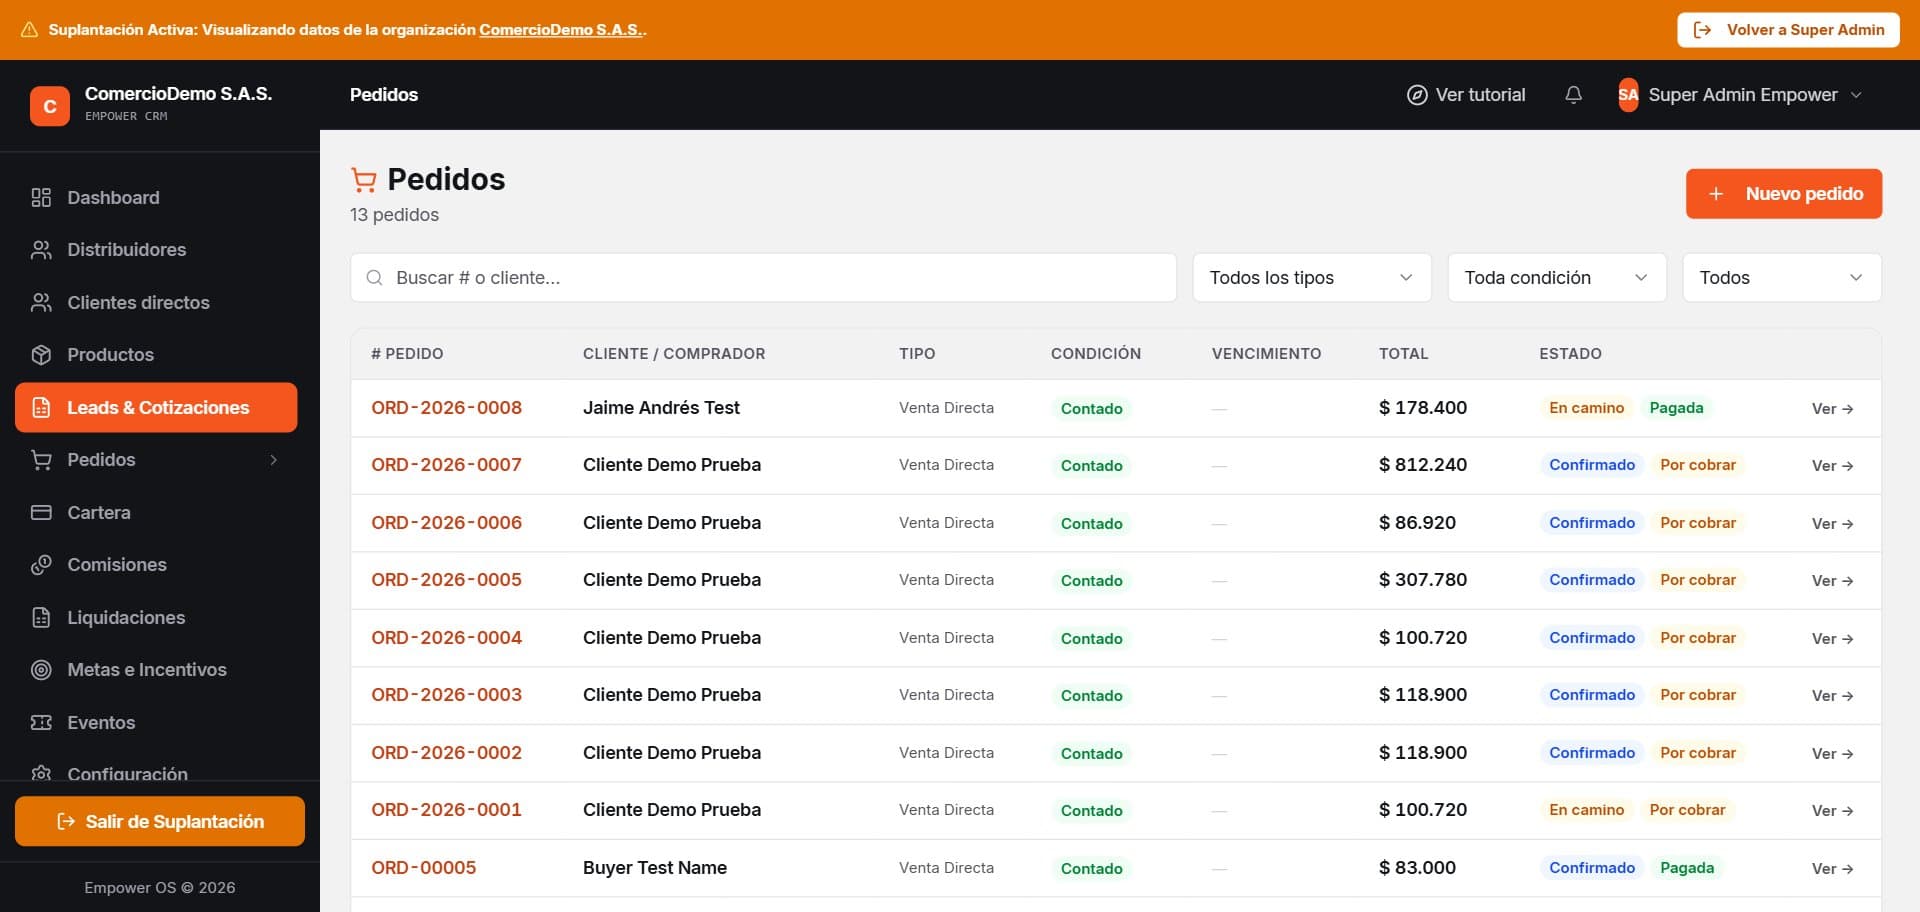This screenshot has height=912, width=1920.
Task: Open order ORD-2026-0008 link
Action: (446, 407)
